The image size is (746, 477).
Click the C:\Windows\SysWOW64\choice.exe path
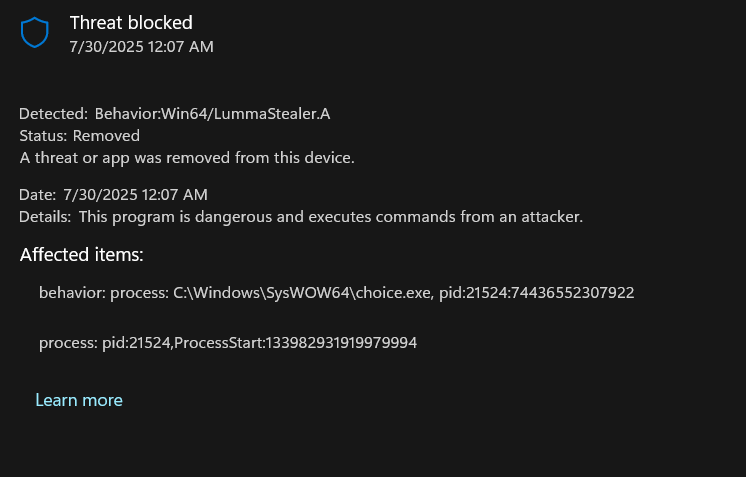(x=303, y=292)
